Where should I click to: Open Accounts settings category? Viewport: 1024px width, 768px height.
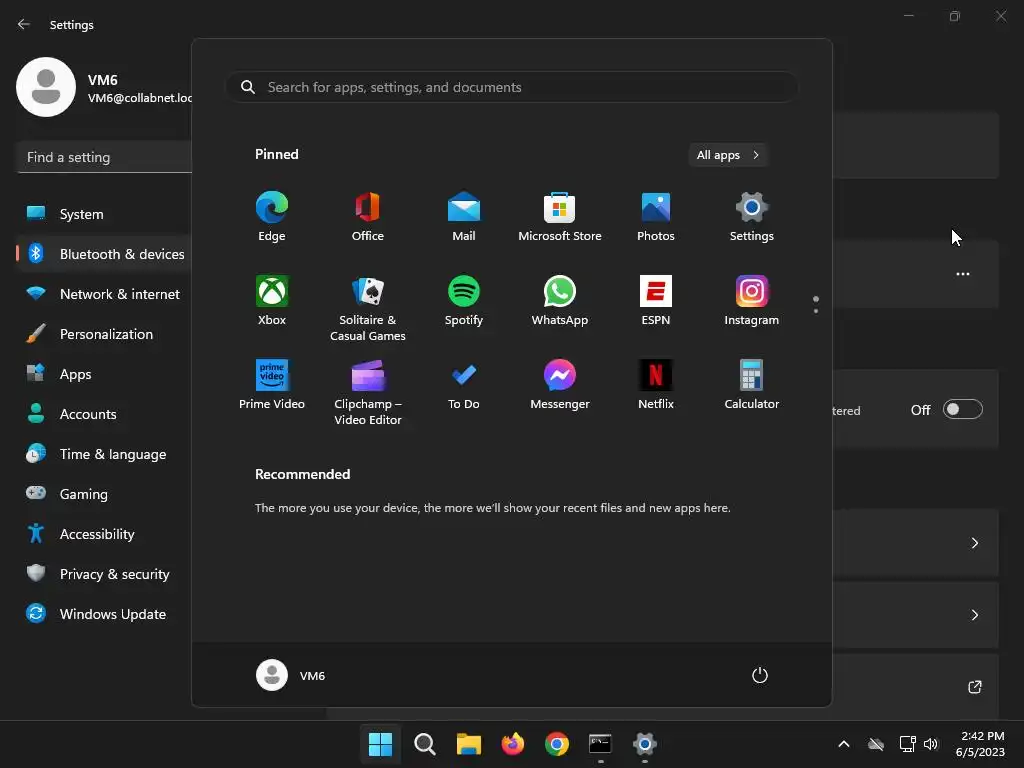pyautogui.click(x=104, y=414)
